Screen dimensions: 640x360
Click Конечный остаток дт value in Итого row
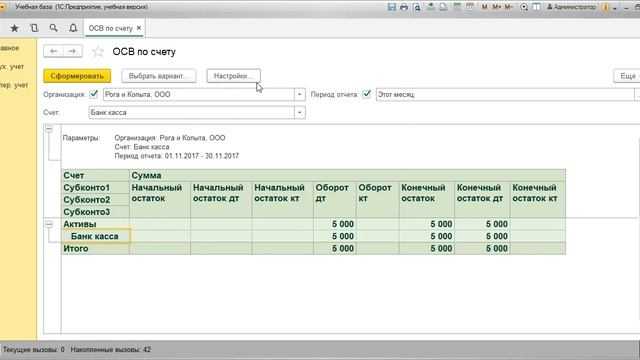(x=482, y=249)
